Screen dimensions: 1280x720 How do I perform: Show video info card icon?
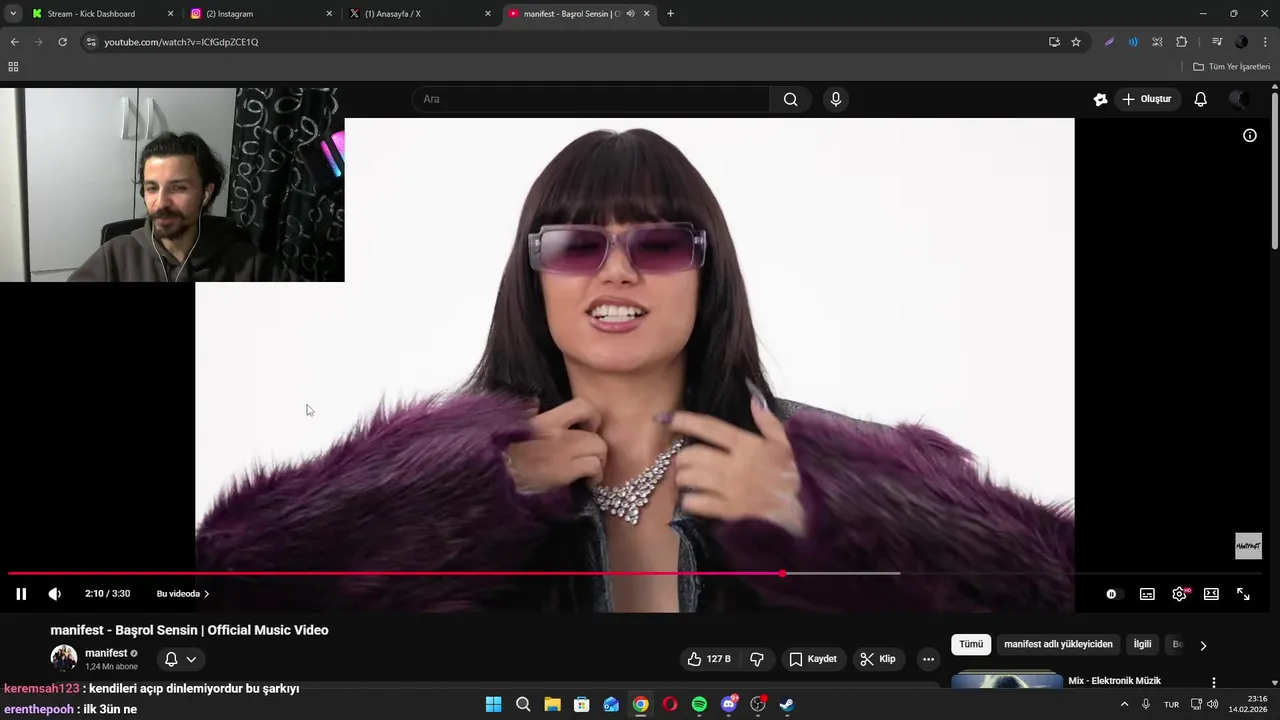[1250, 135]
